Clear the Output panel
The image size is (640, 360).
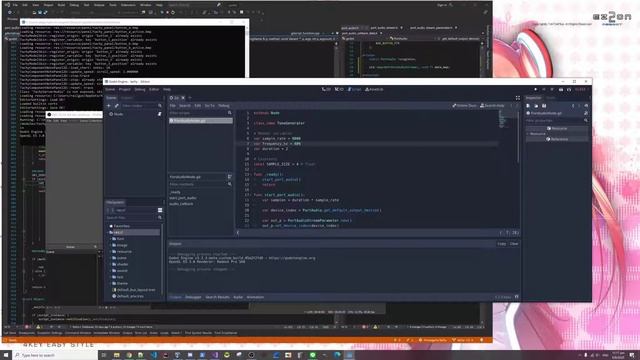click(514, 244)
